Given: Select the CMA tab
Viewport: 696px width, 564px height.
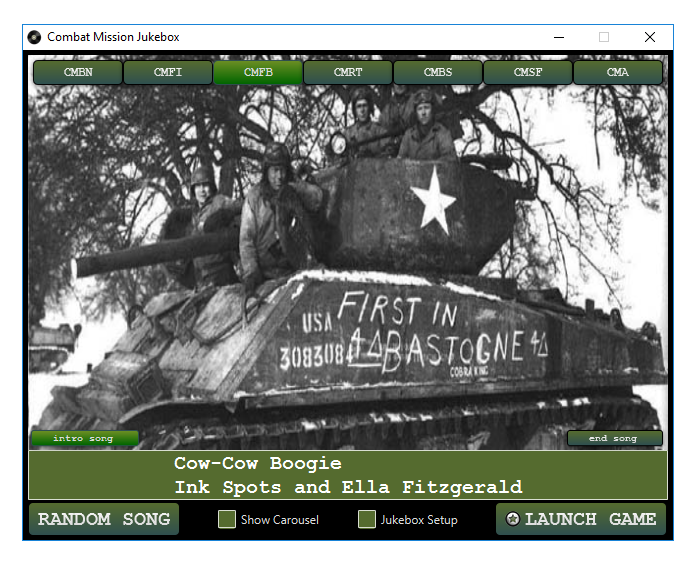Looking at the screenshot, I should coord(618,72).
